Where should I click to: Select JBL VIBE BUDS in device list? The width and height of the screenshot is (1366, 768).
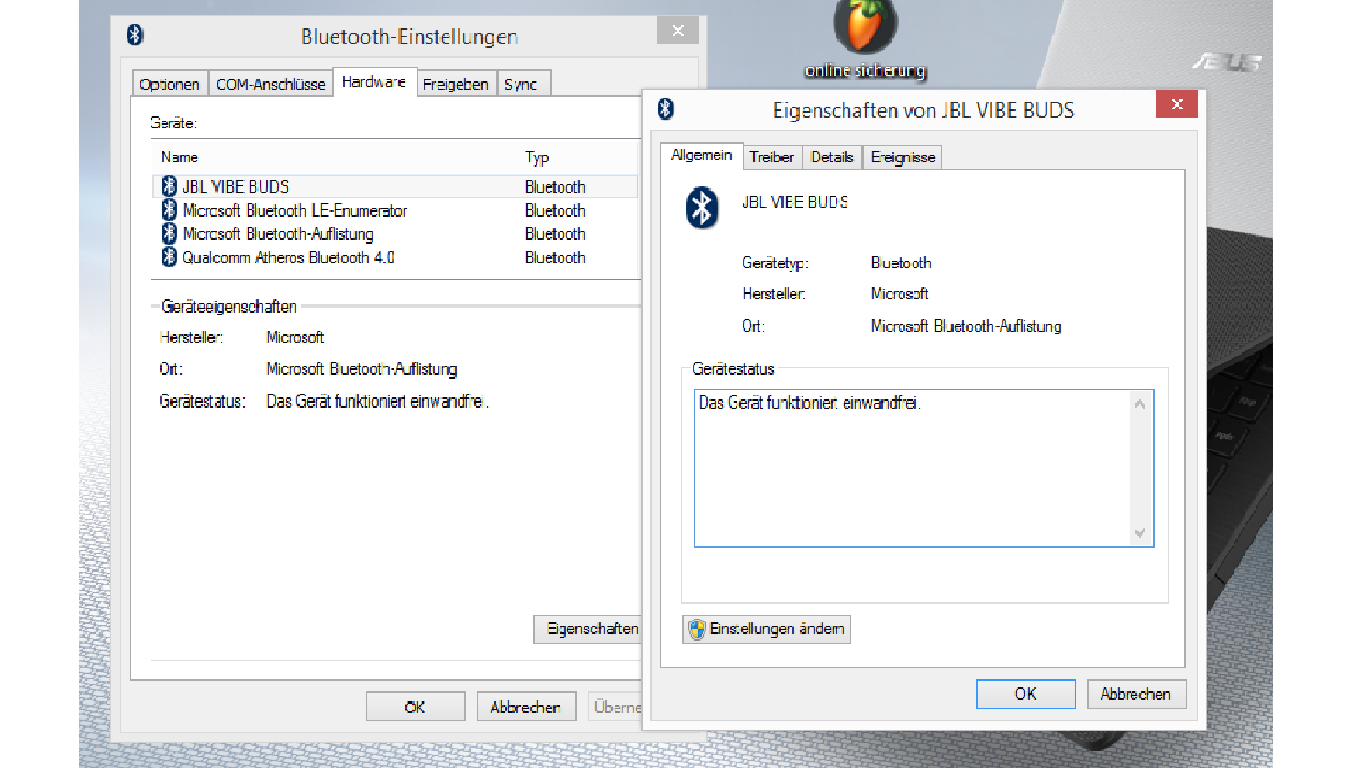pyautogui.click(x=397, y=186)
